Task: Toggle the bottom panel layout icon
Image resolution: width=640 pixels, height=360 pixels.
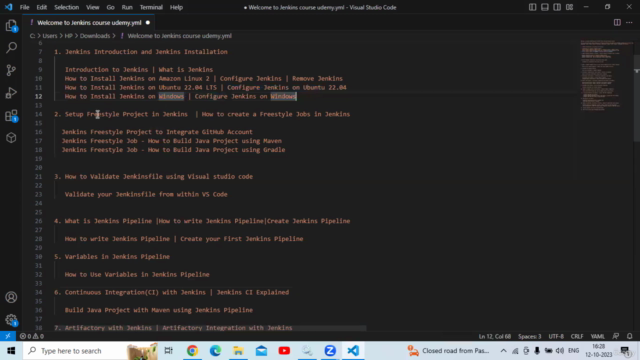Action: tap(544, 7)
